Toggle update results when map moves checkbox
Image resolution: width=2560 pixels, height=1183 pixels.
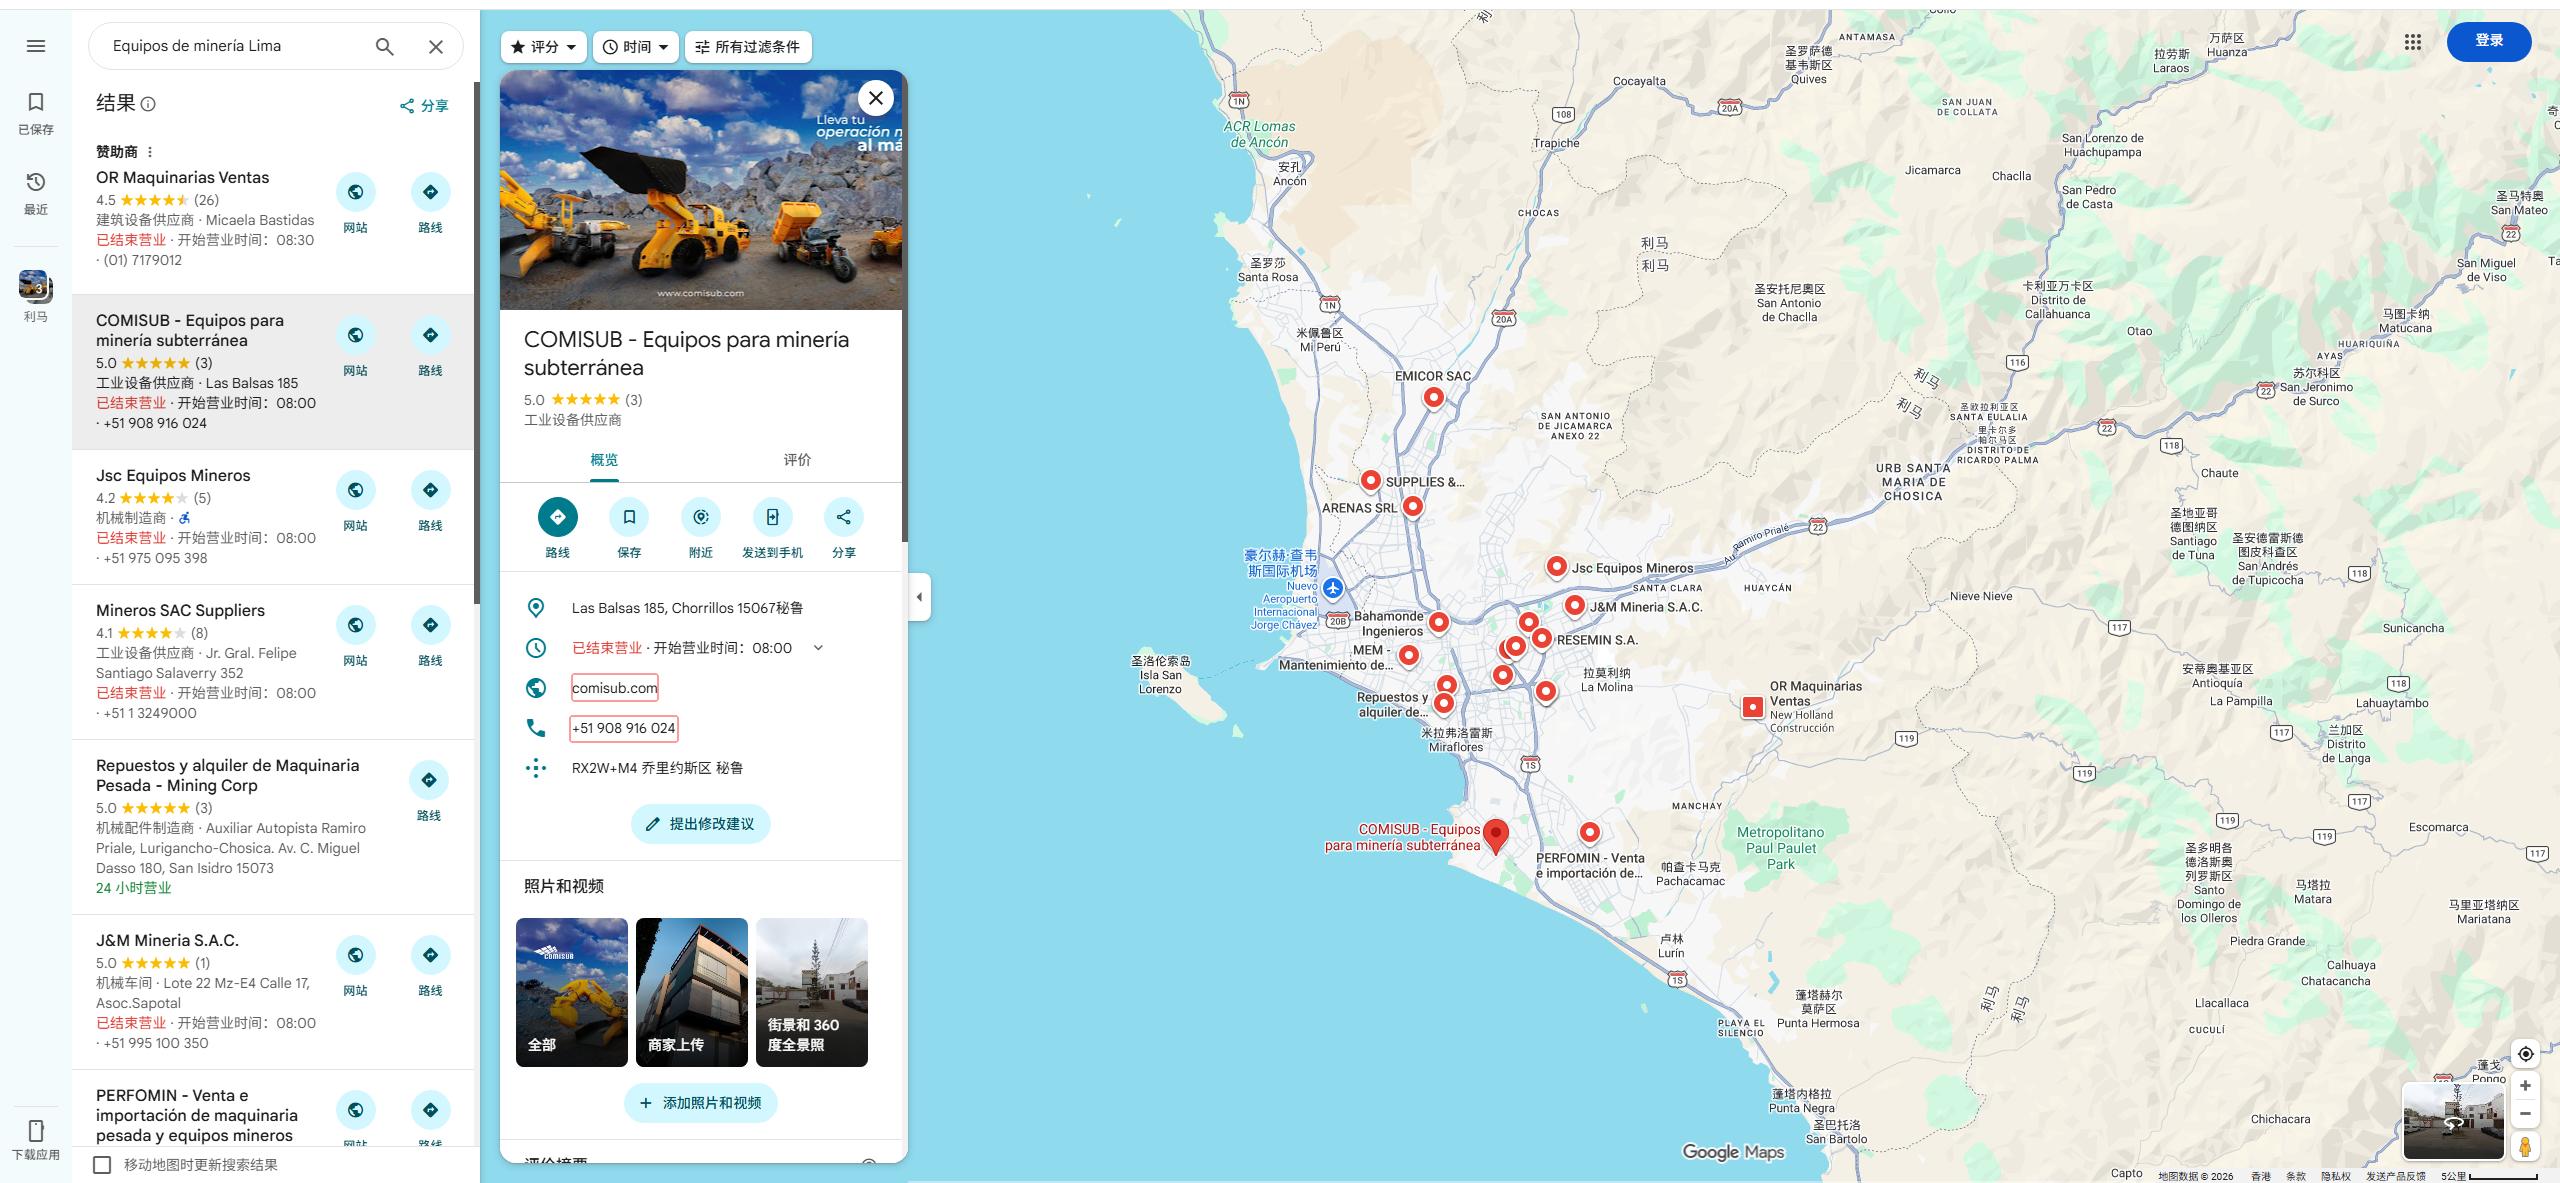(102, 1165)
